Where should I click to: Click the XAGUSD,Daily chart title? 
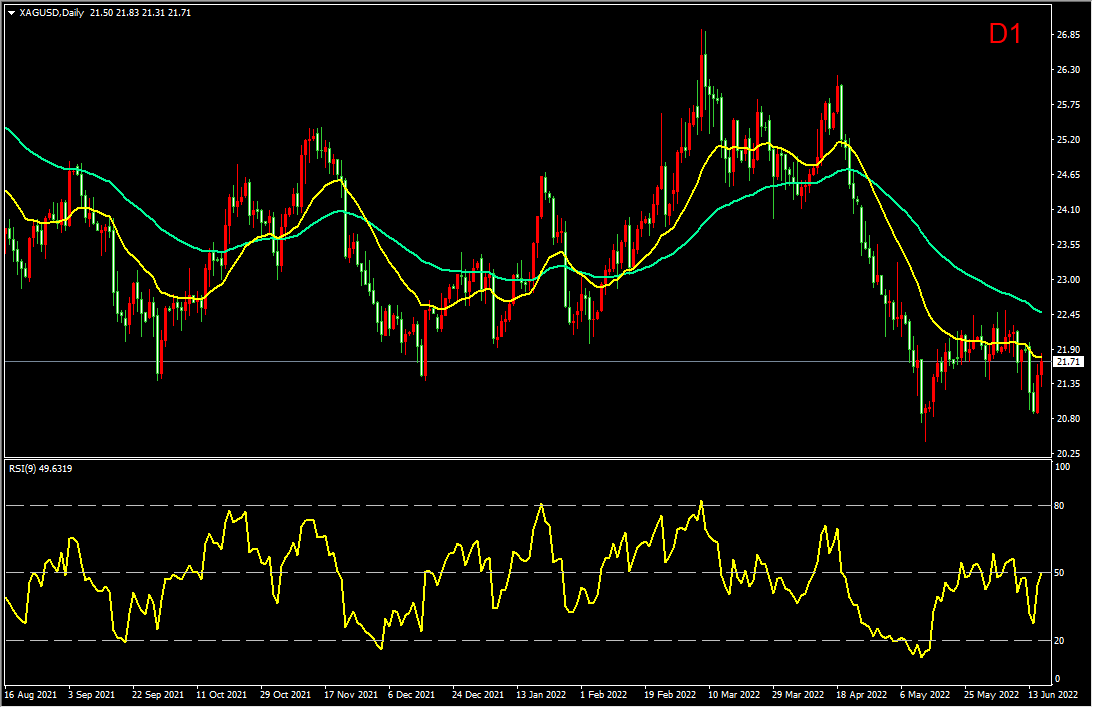(x=52, y=13)
